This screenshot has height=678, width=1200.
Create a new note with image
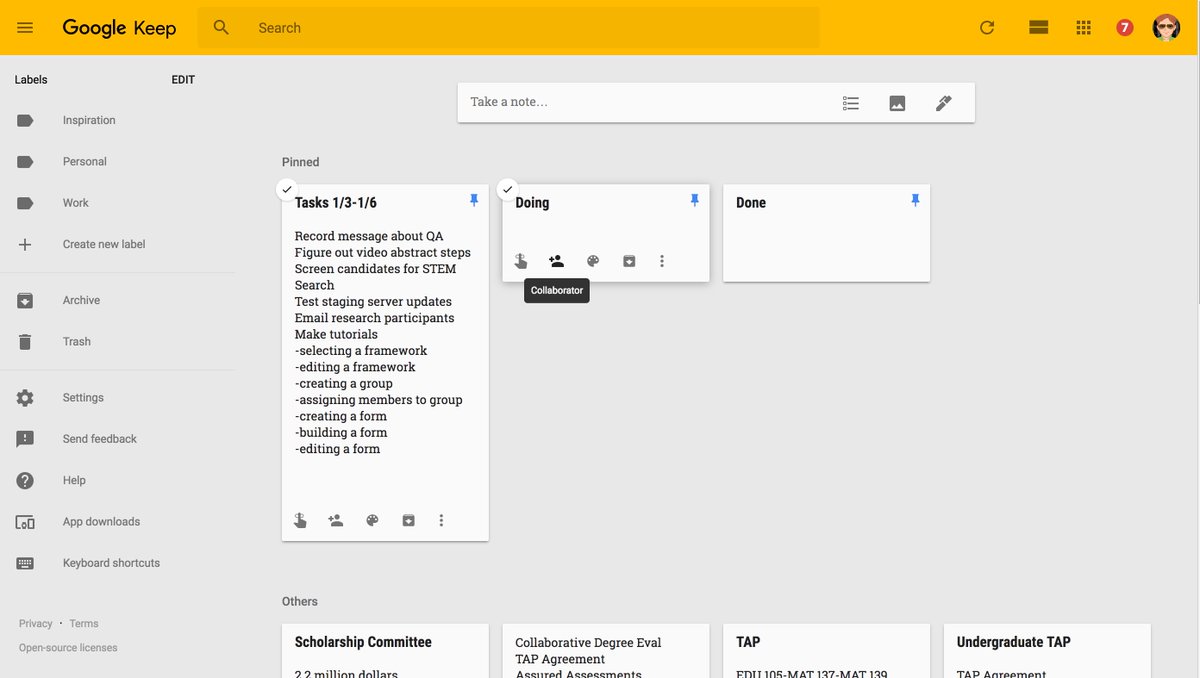pyautogui.click(x=897, y=103)
